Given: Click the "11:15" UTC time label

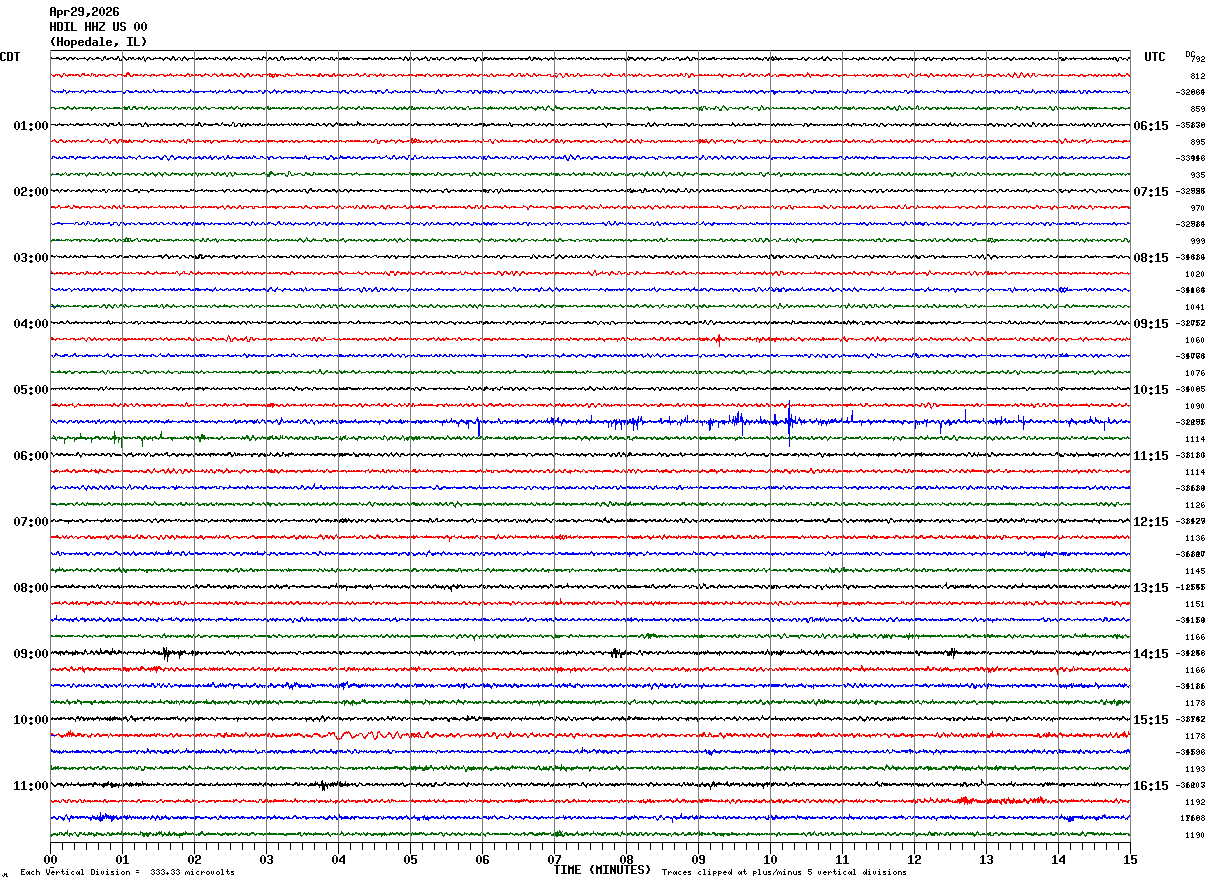Looking at the screenshot, I should [1151, 456].
